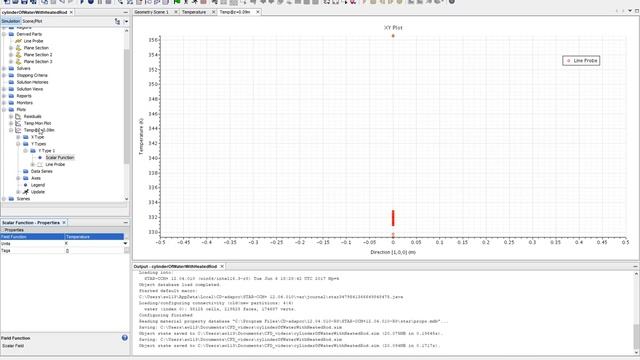Click the Data Series folder icon

tap(26, 171)
